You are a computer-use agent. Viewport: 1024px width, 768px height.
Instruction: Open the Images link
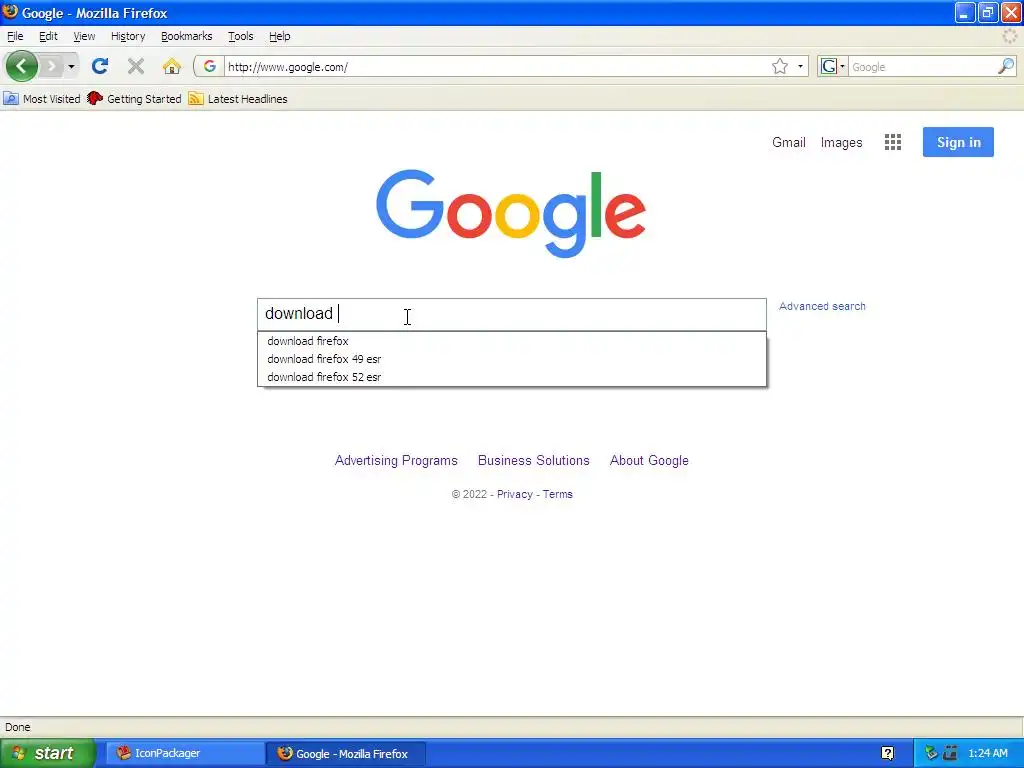(x=841, y=142)
